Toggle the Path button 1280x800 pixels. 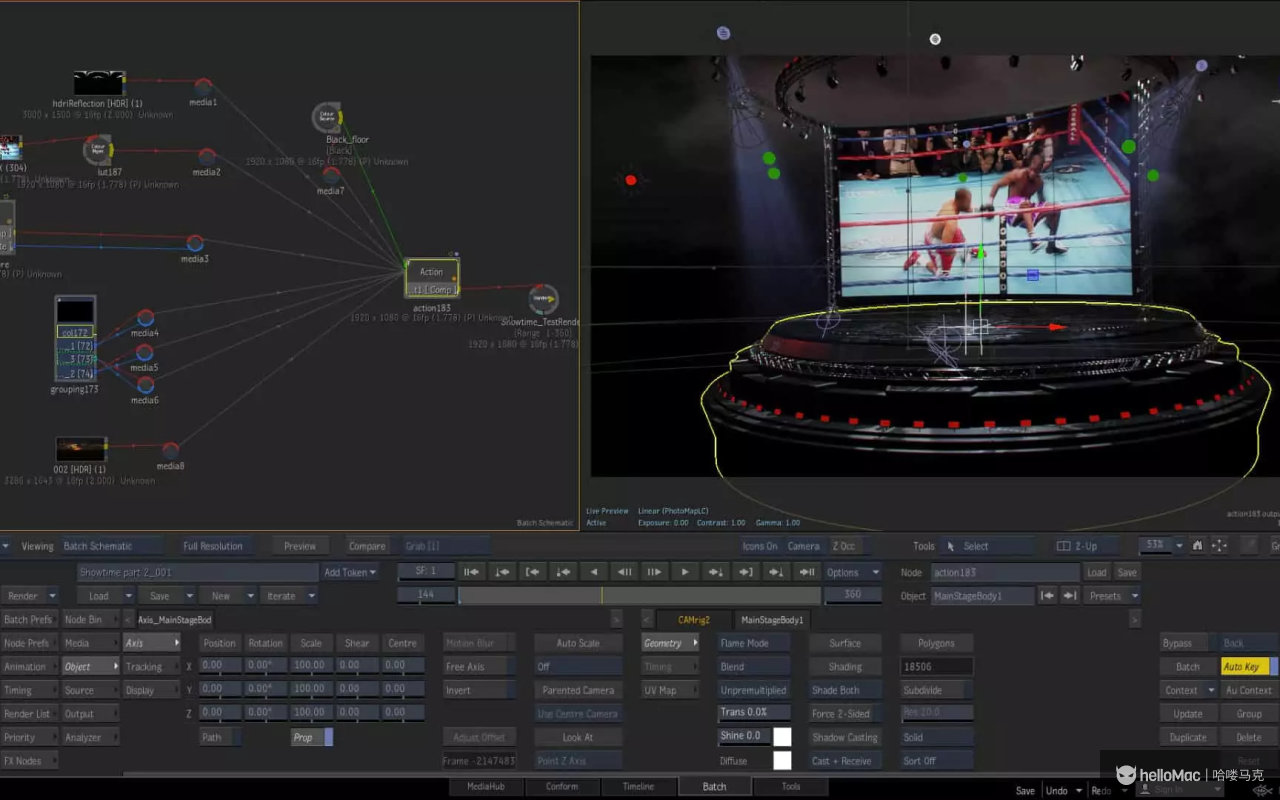pyautogui.click(x=220, y=737)
